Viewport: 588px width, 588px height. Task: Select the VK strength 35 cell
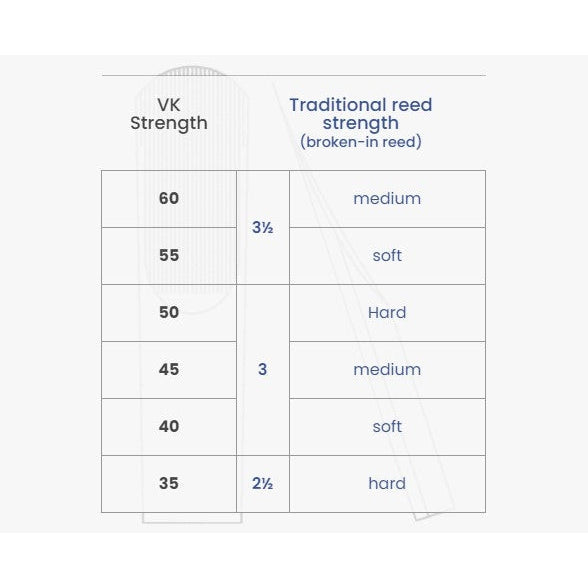[169, 484]
